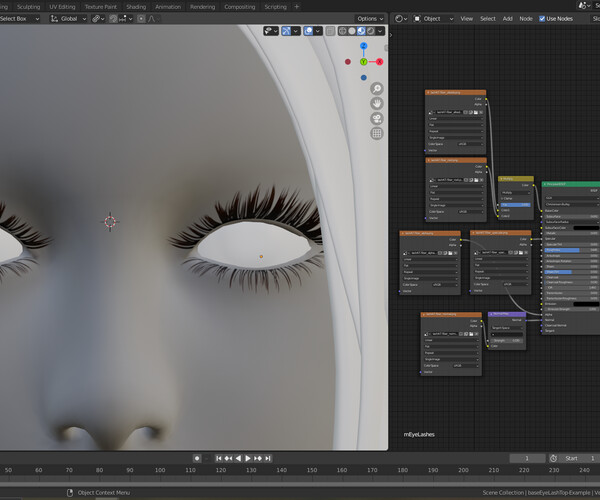Open the Global transform orientation dropdown
This screenshot has height=500, width=600.
point(68,19)
